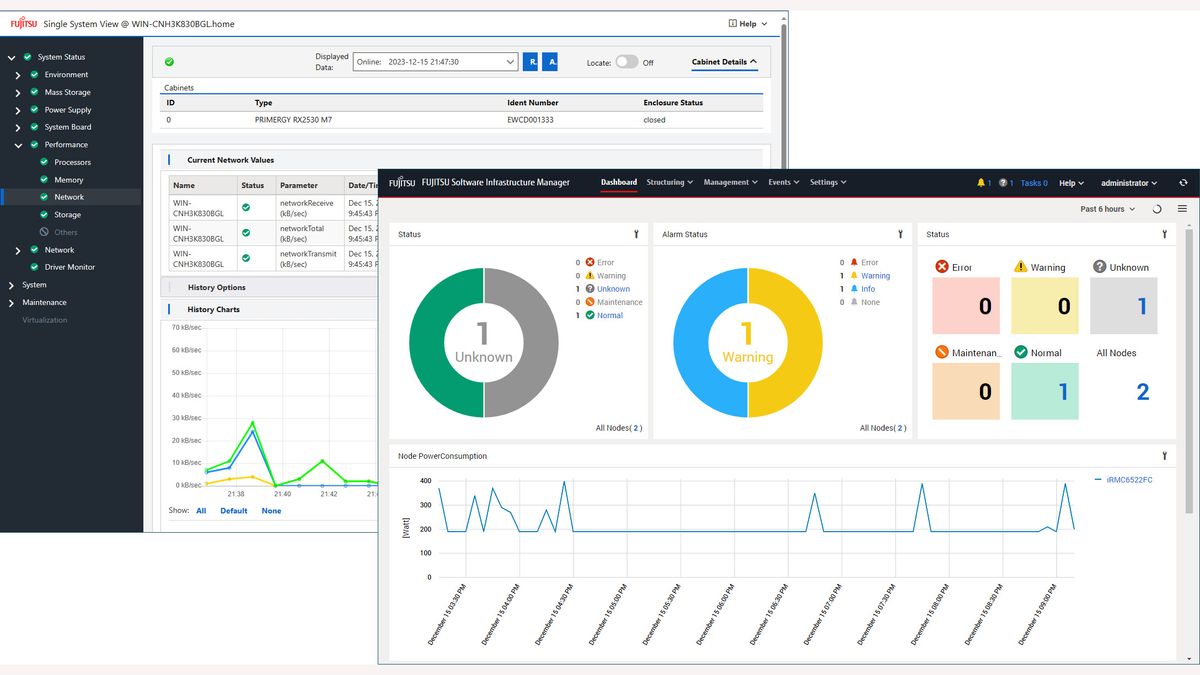Click the gray Unknown tile showing 1
The image size is (1200, 675).
pos(1123,306)
